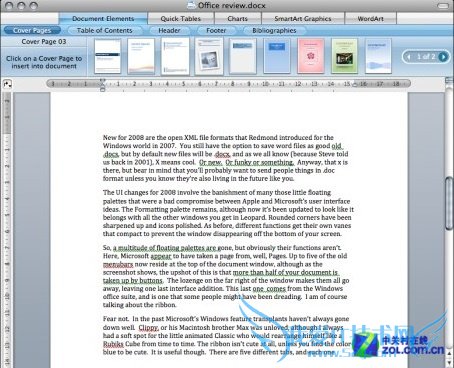Viewport: 454px width, 368px height.
Task: Insert the second cover page with orange wave
Action: [x=141, y=56]
